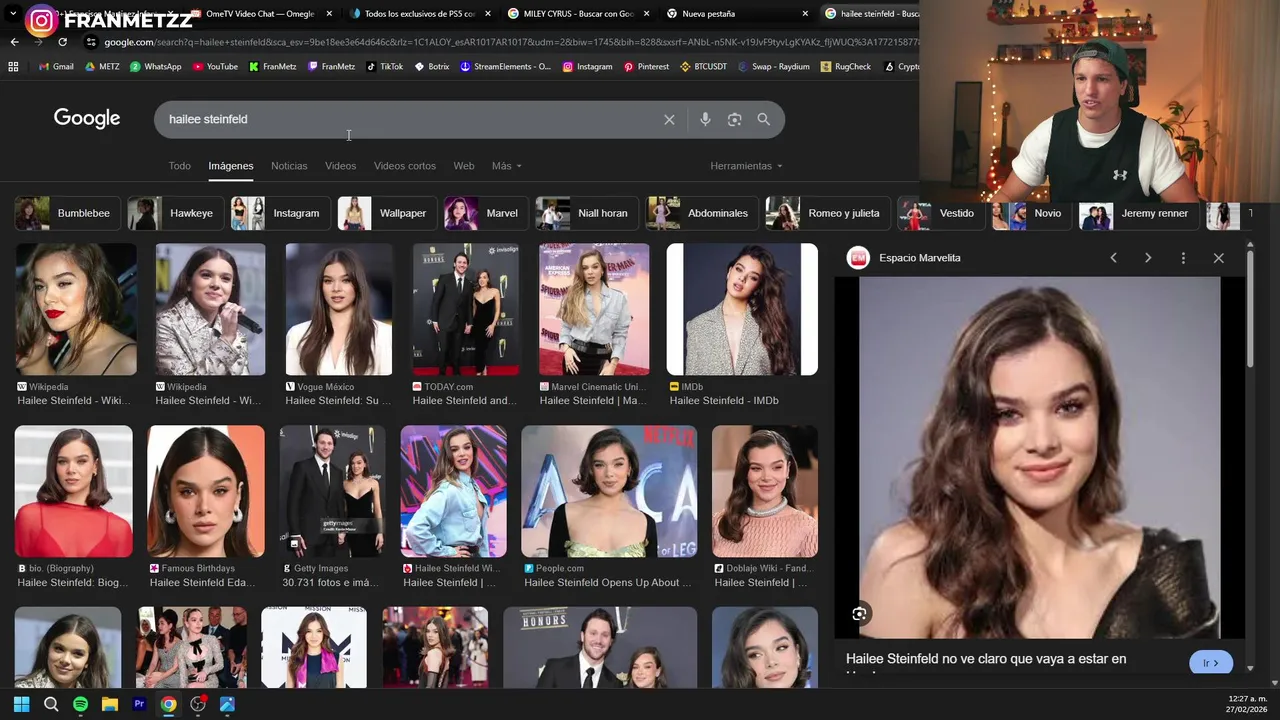
Task: Switch to the Web tab
Action: coord(464,166)
